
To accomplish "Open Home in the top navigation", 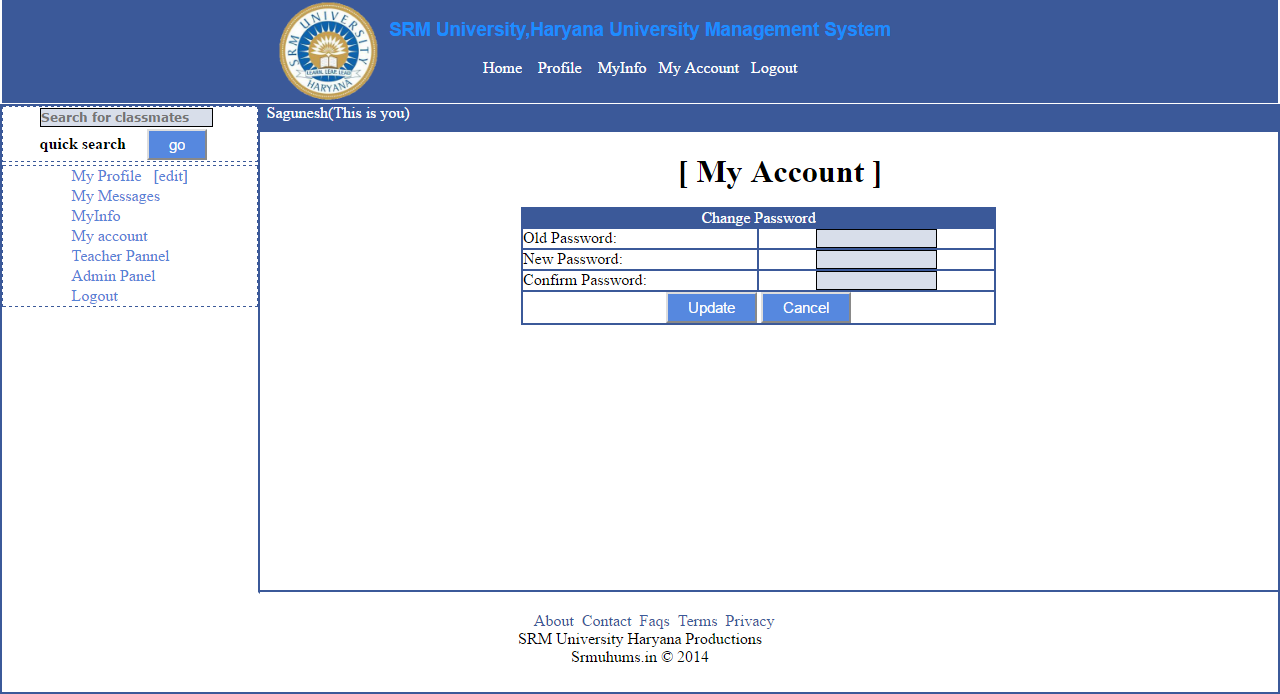I will [502, 68].
